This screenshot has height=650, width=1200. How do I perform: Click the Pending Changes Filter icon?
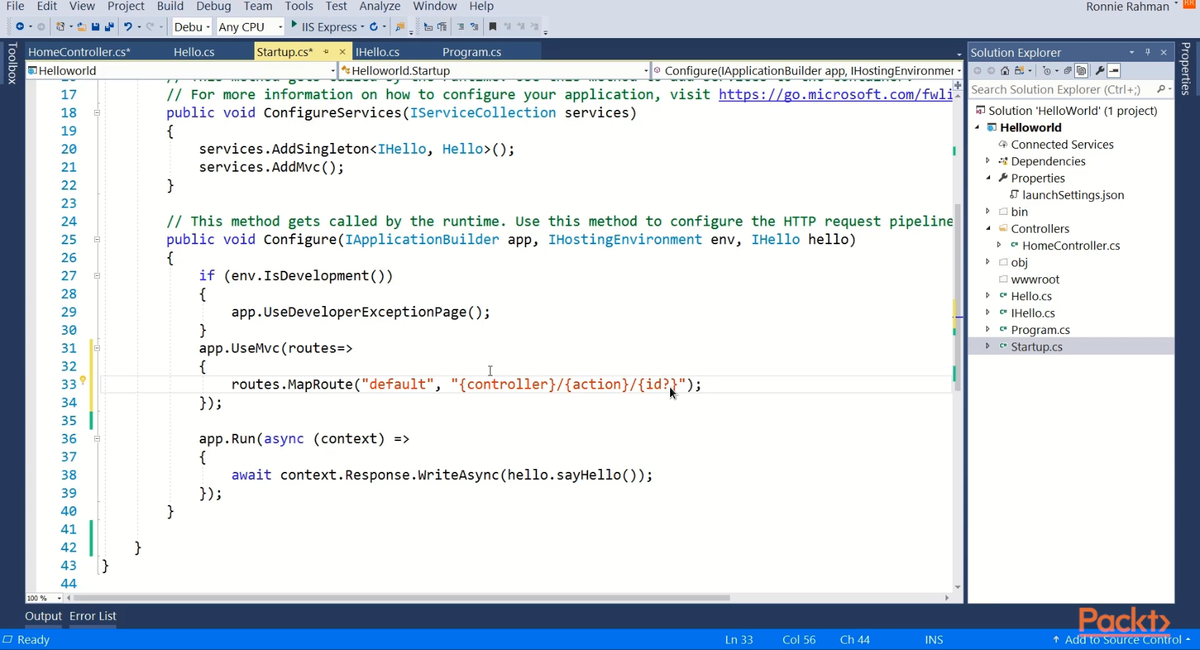pos(1047,71)
